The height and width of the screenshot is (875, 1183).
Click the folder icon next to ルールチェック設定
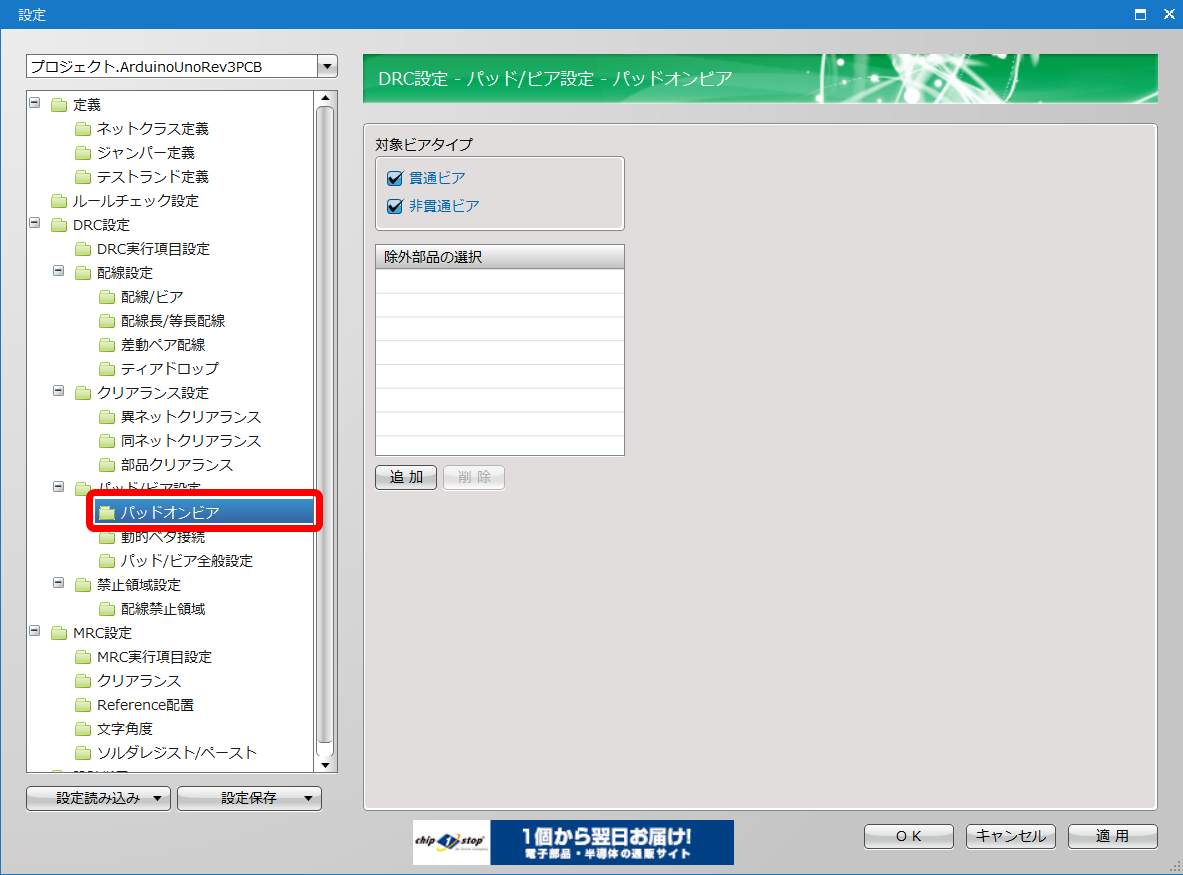pos(58,201)
